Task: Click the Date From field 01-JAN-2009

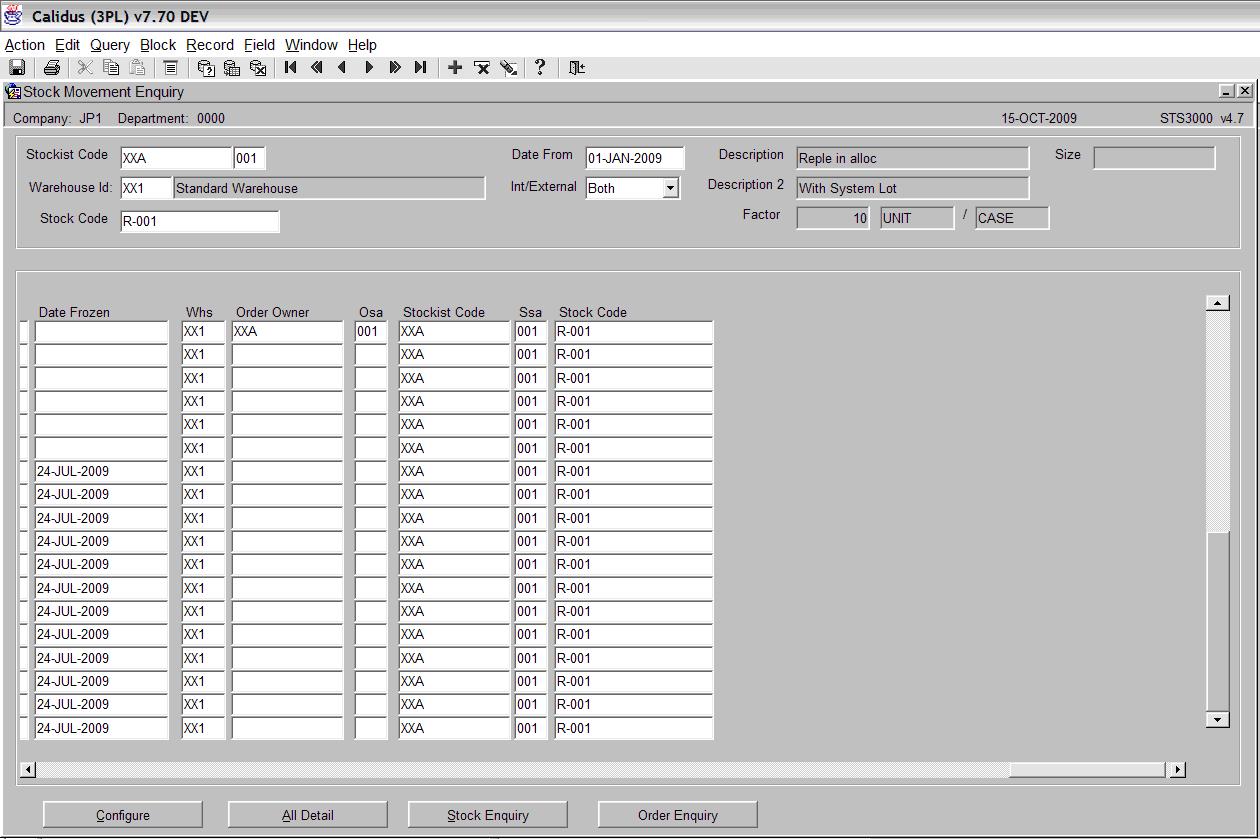Action: pyautogui.click(x=635, y=158)
